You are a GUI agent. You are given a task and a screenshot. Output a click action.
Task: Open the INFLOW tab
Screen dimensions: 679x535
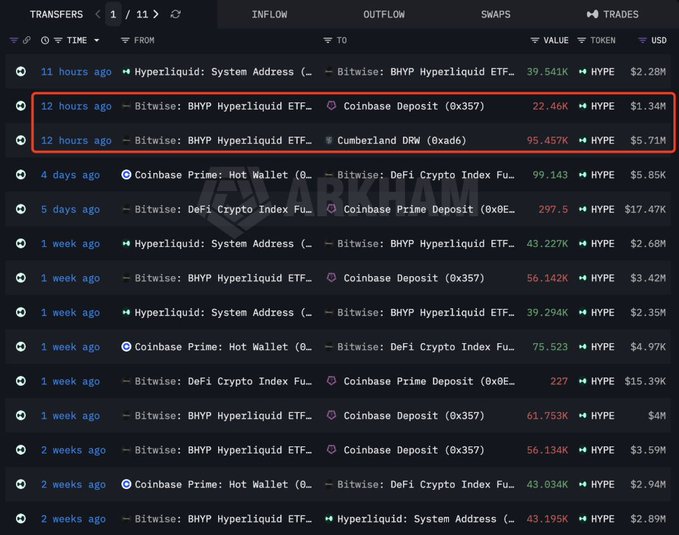tap(269, 14)
